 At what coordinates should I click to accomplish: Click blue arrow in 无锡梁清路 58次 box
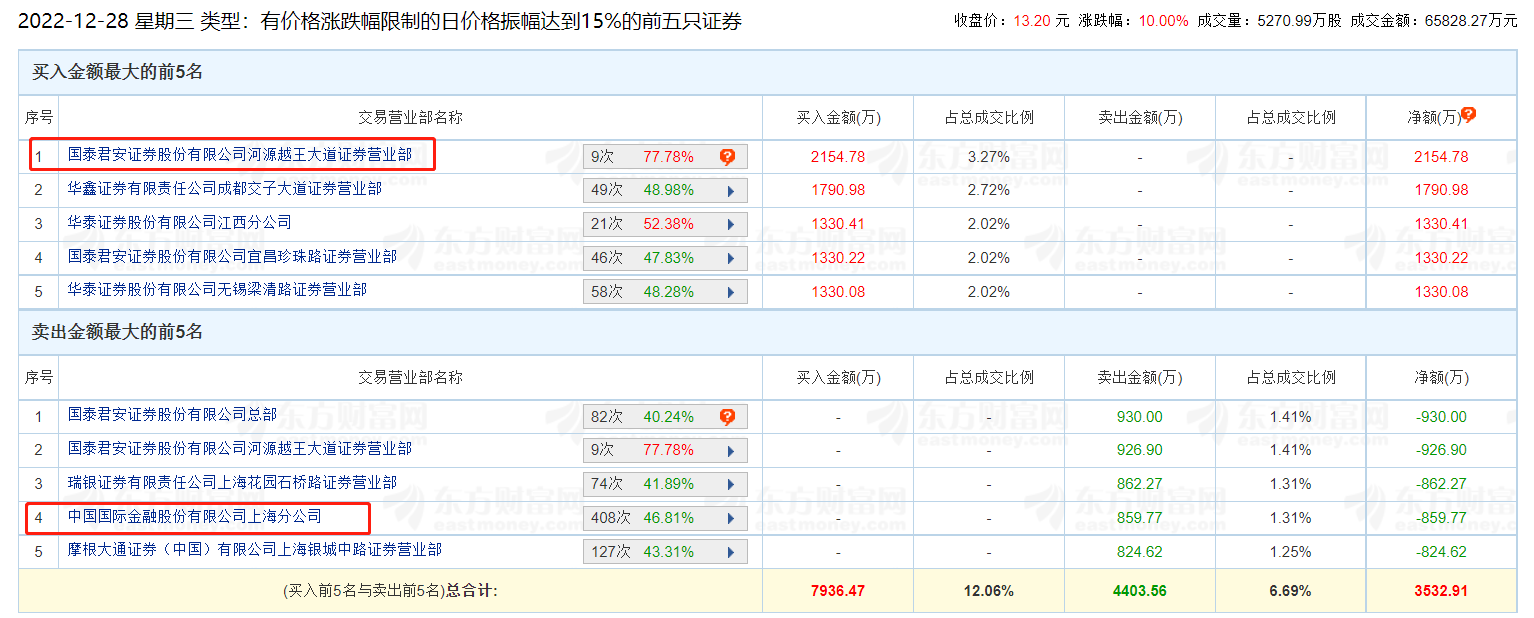tap(730, 293)
